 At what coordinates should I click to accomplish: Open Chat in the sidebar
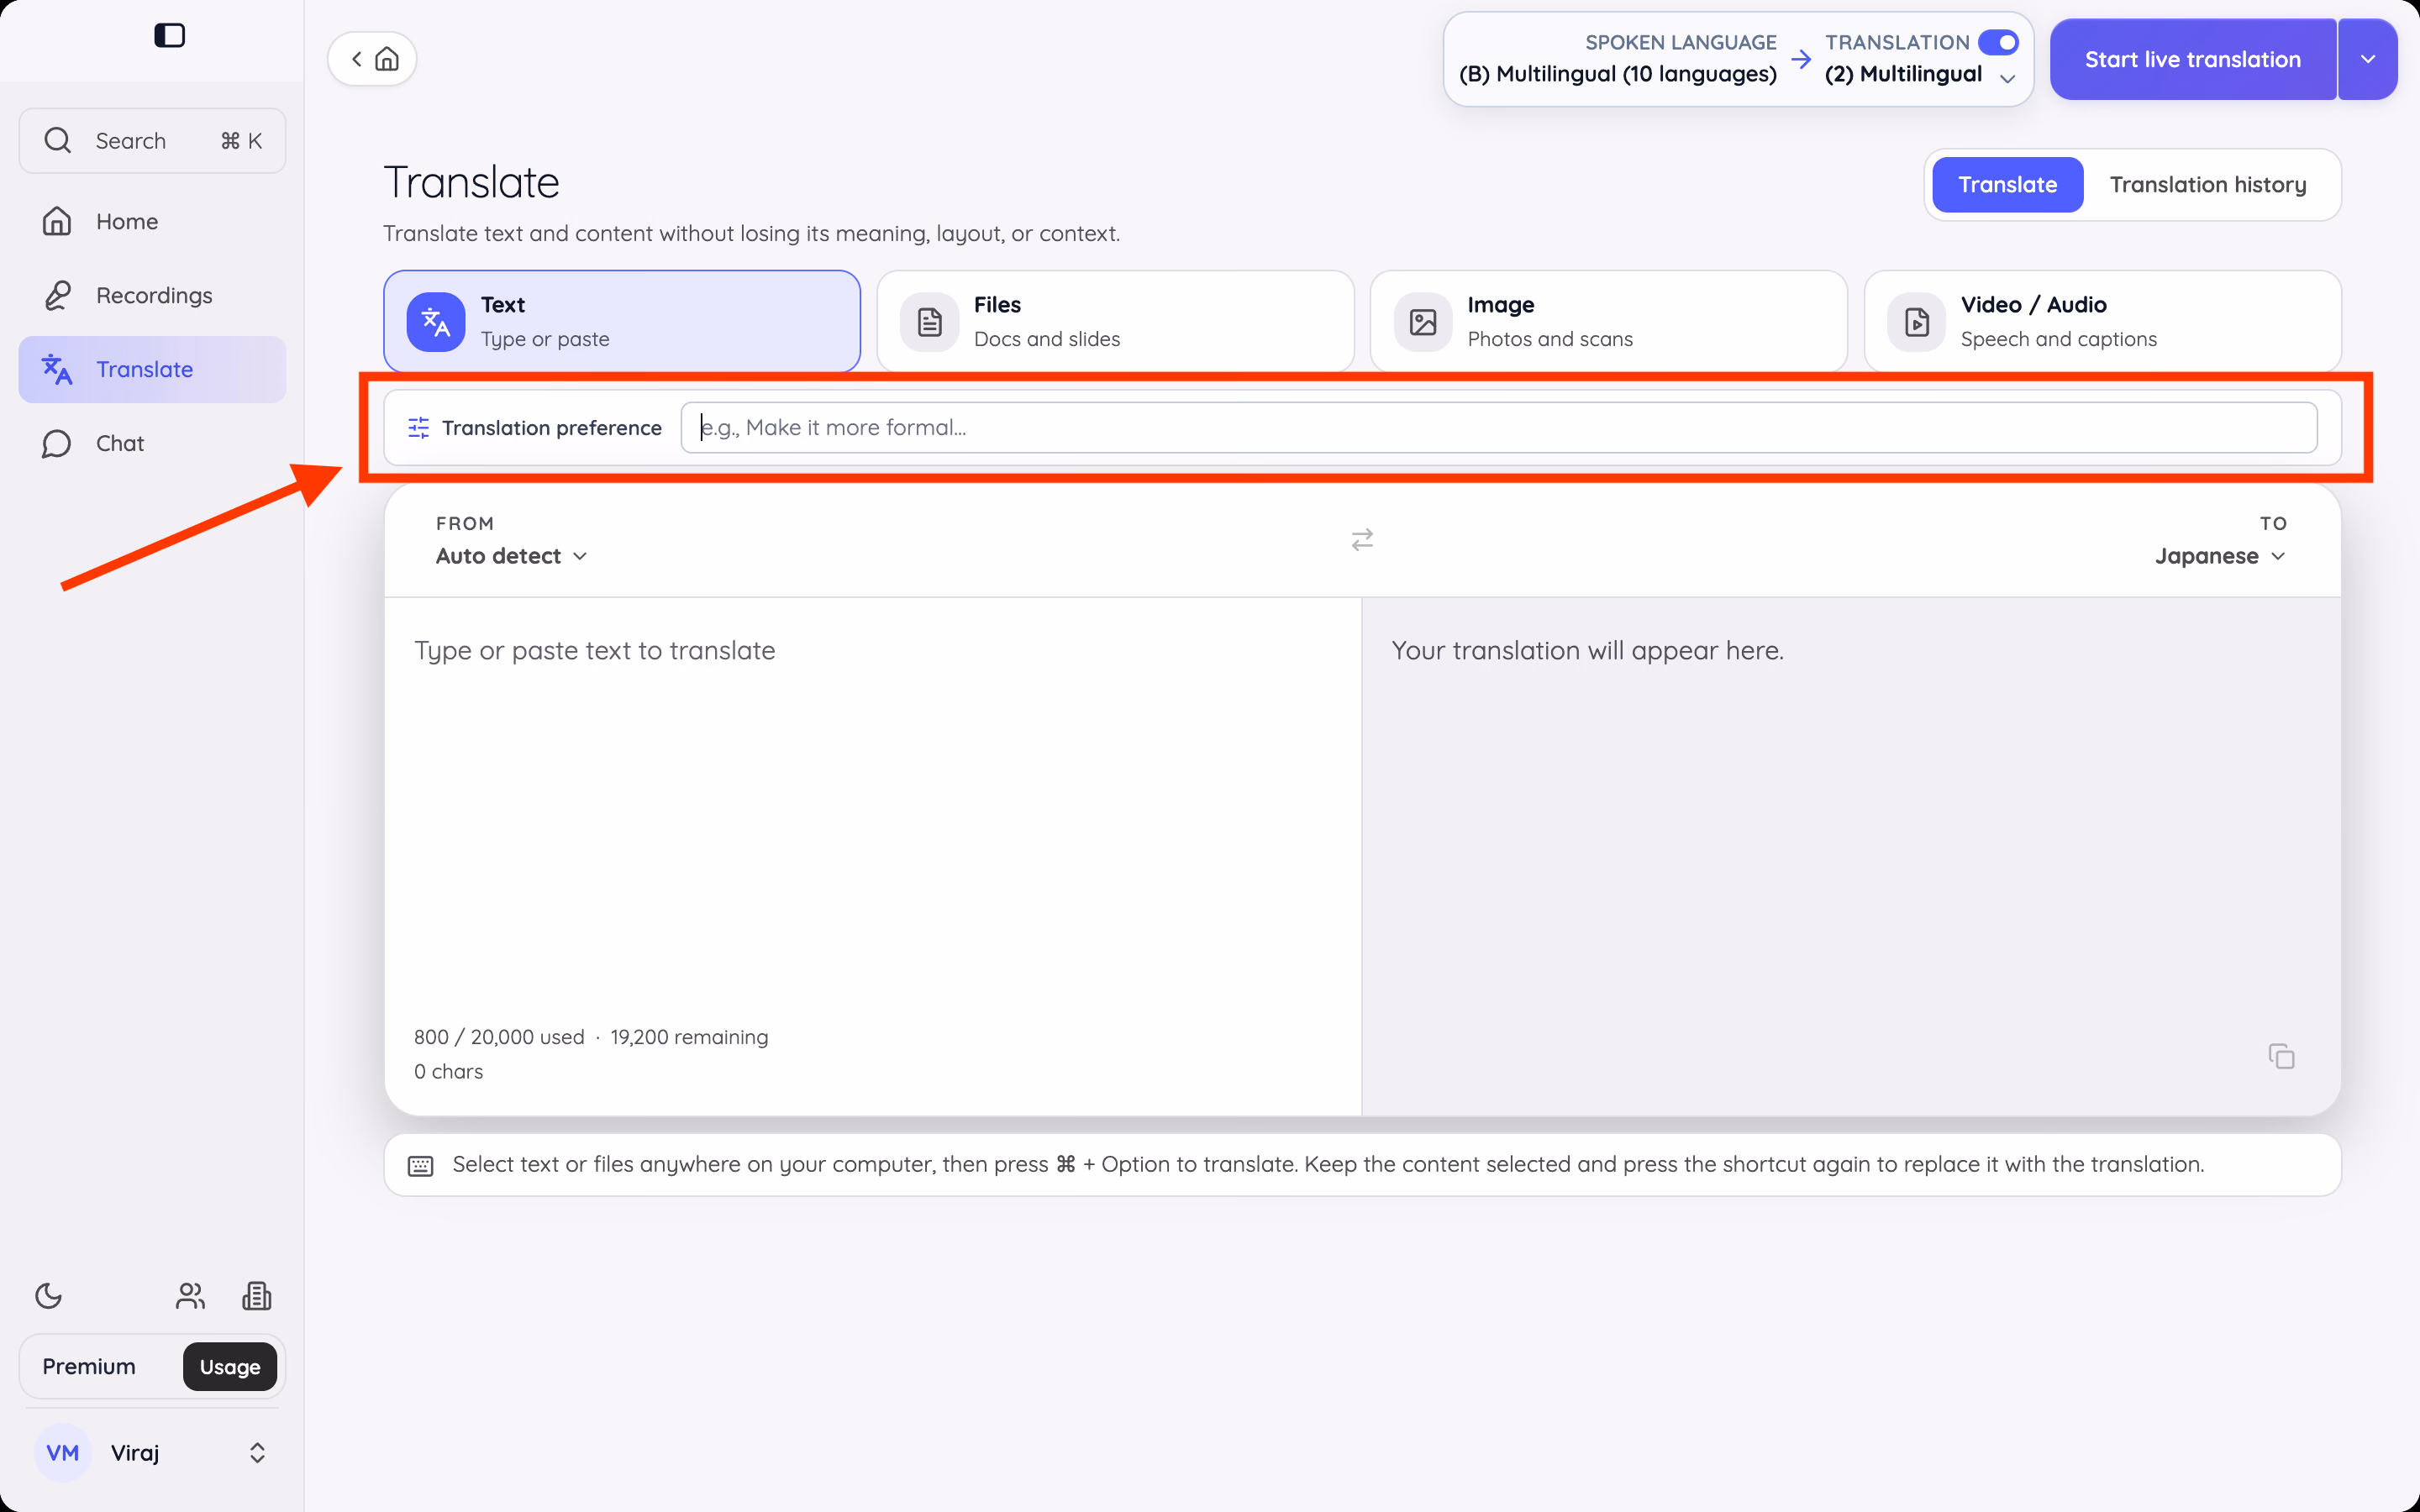click(x=152, y=443)
